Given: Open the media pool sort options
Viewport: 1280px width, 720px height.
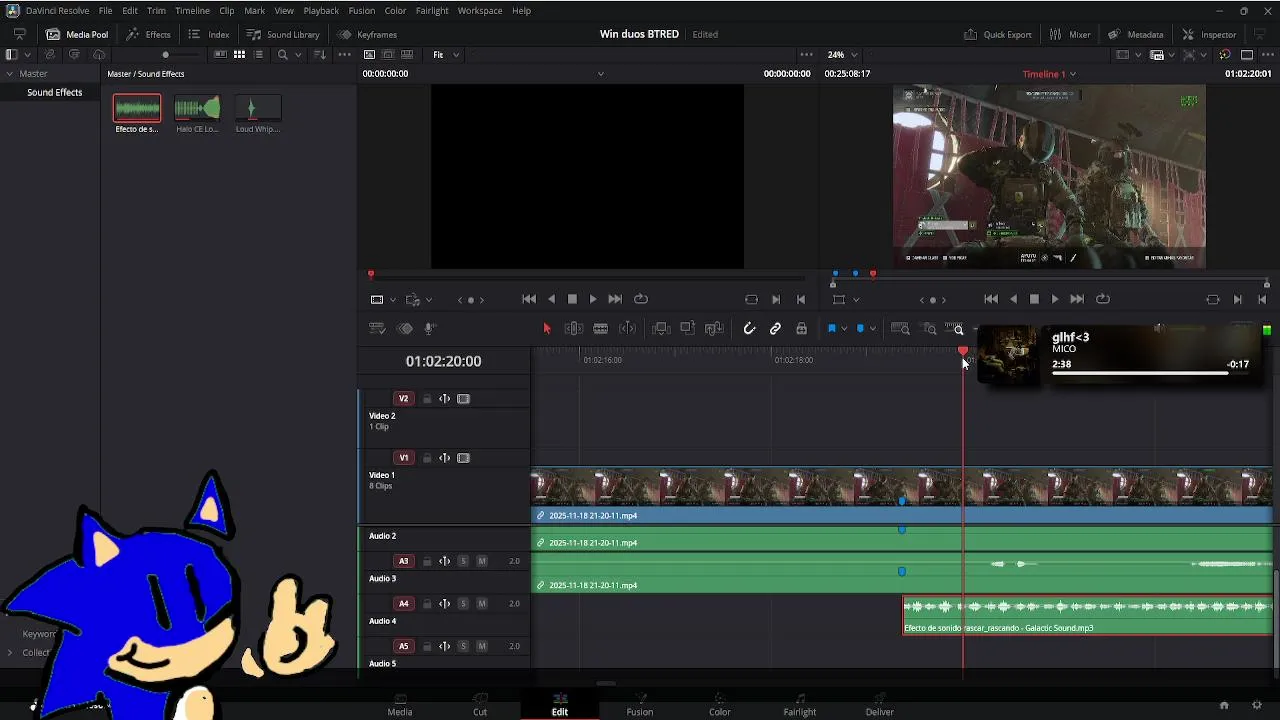Looking at the screenshot, I should tap(320, 55).
